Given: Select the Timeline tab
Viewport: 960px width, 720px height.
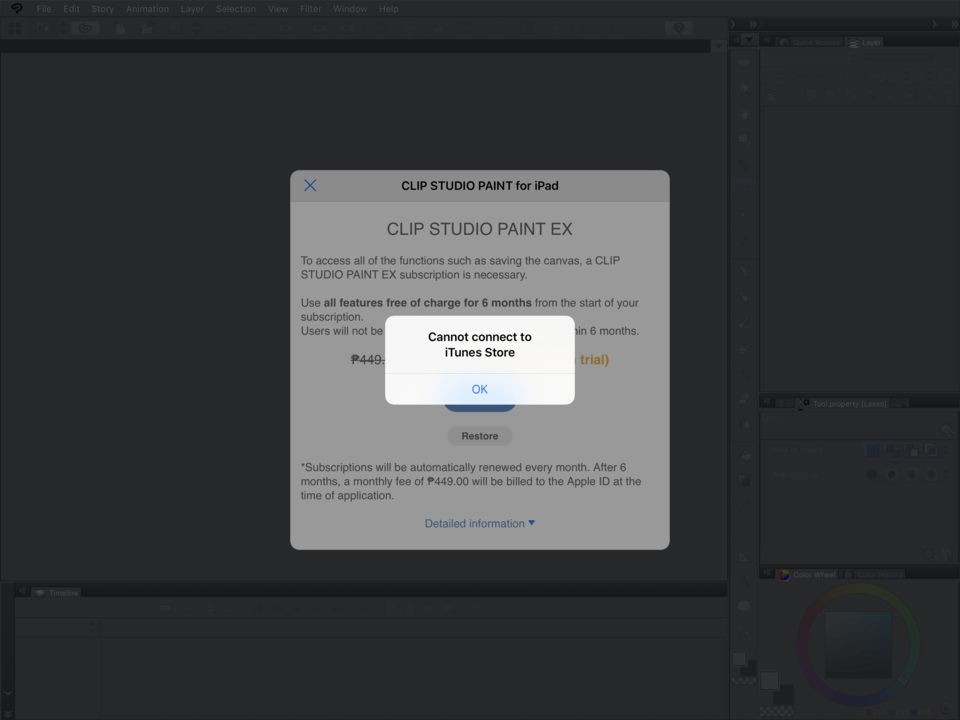Looking at the screenshot, I should tap(56, 593).
